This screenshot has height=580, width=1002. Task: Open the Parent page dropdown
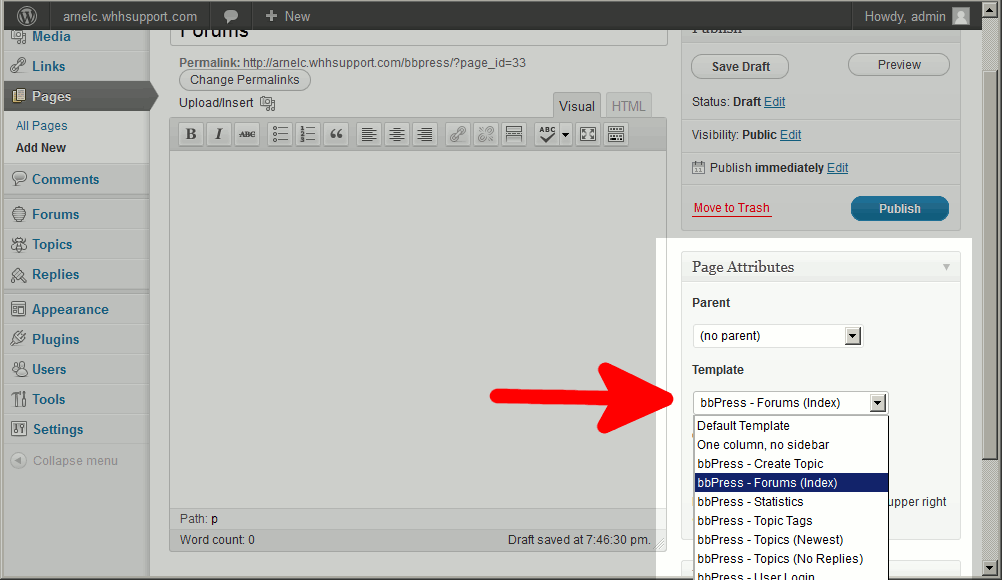click(777, 336)
